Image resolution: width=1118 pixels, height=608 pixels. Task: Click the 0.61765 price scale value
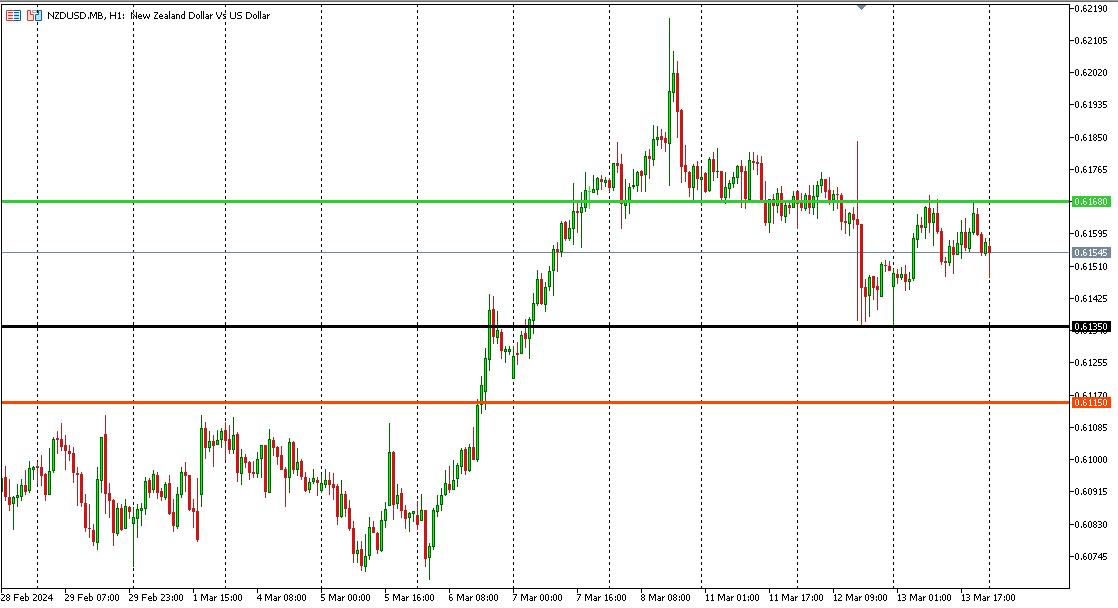pyautogui.click(x=1091, y=170)
